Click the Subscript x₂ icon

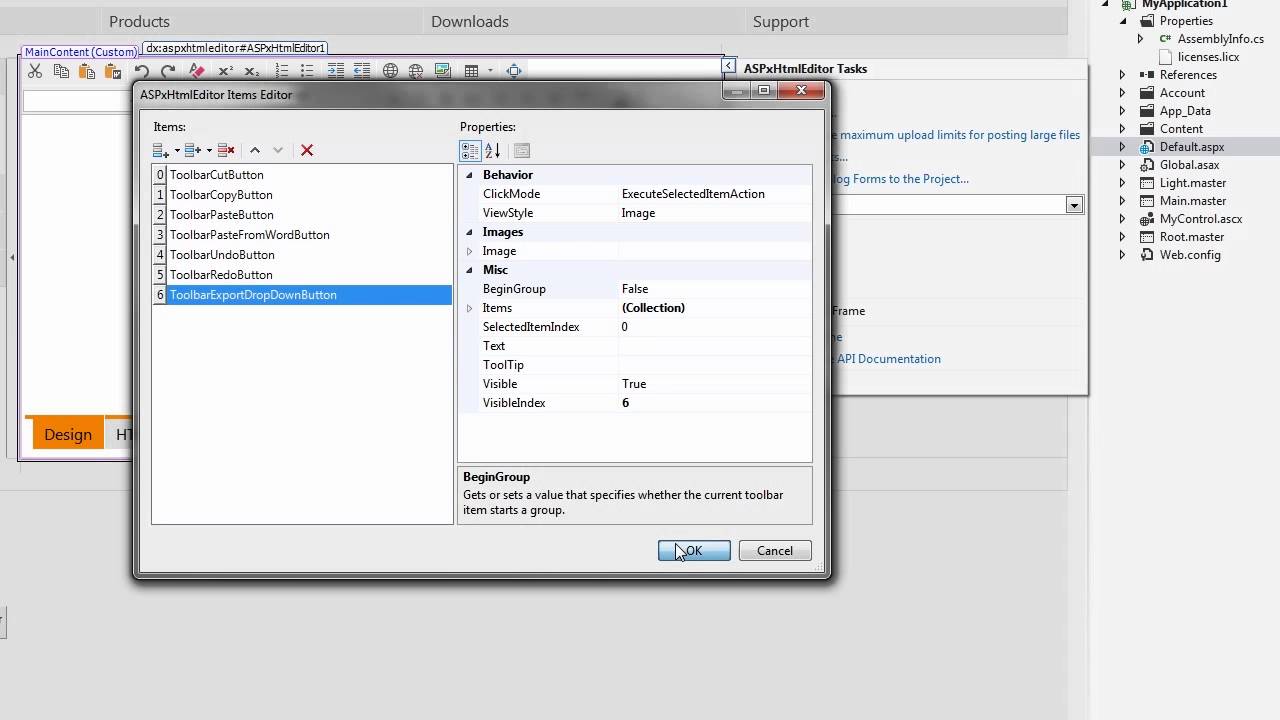click(x=252, y=71)
